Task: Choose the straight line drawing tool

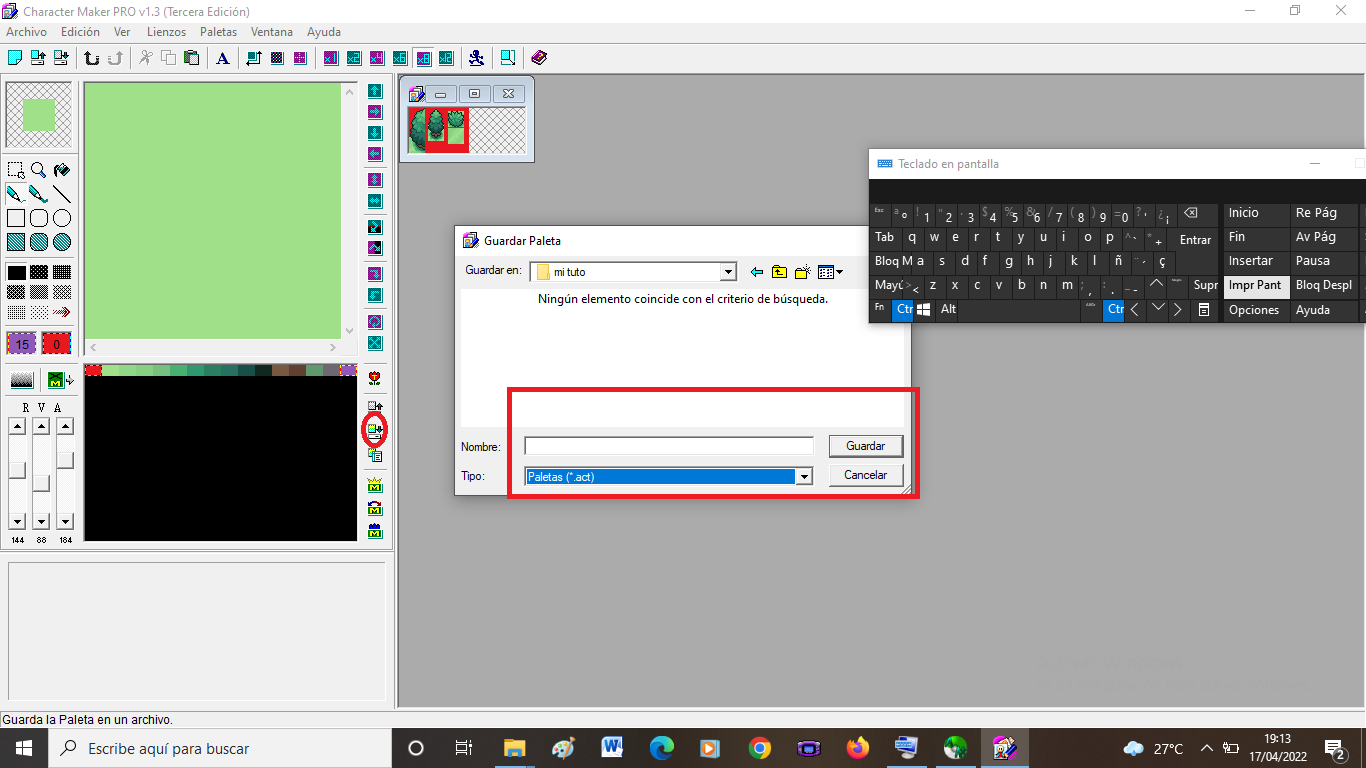Action: click(x=62, y=194)
